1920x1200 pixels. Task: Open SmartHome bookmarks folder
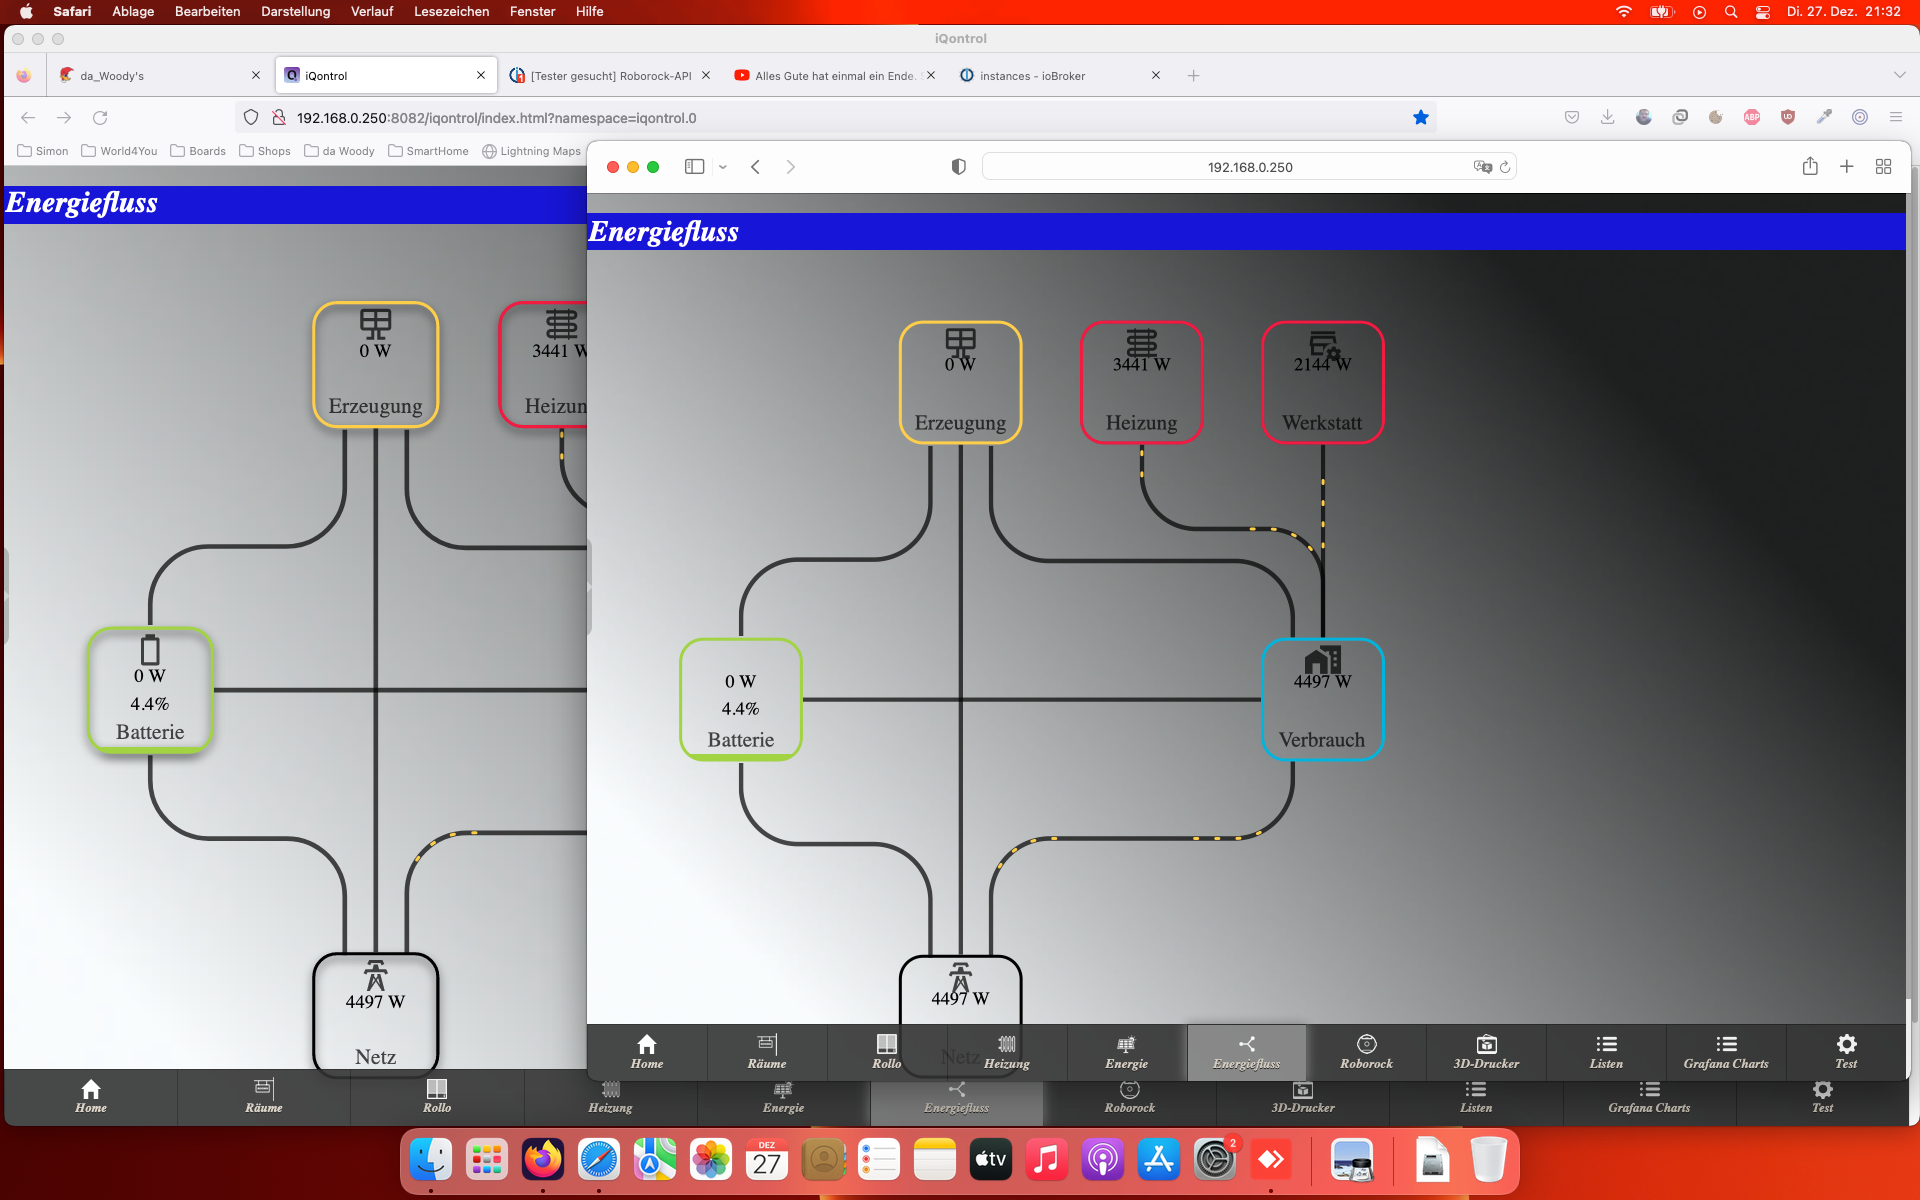[x=428, y=151]
